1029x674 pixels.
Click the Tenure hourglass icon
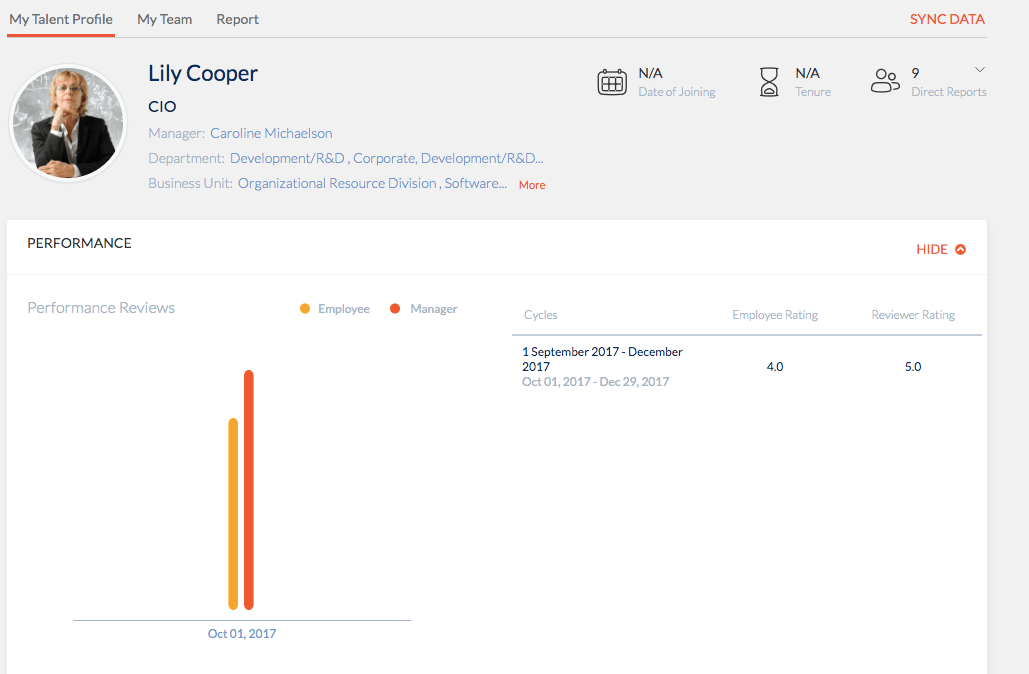pos(769,82)
